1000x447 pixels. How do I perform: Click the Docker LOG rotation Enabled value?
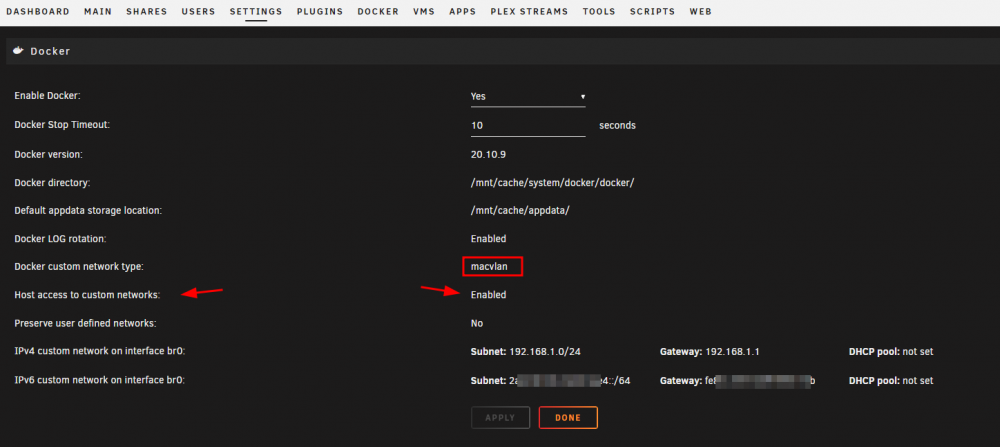coord(489,238)
